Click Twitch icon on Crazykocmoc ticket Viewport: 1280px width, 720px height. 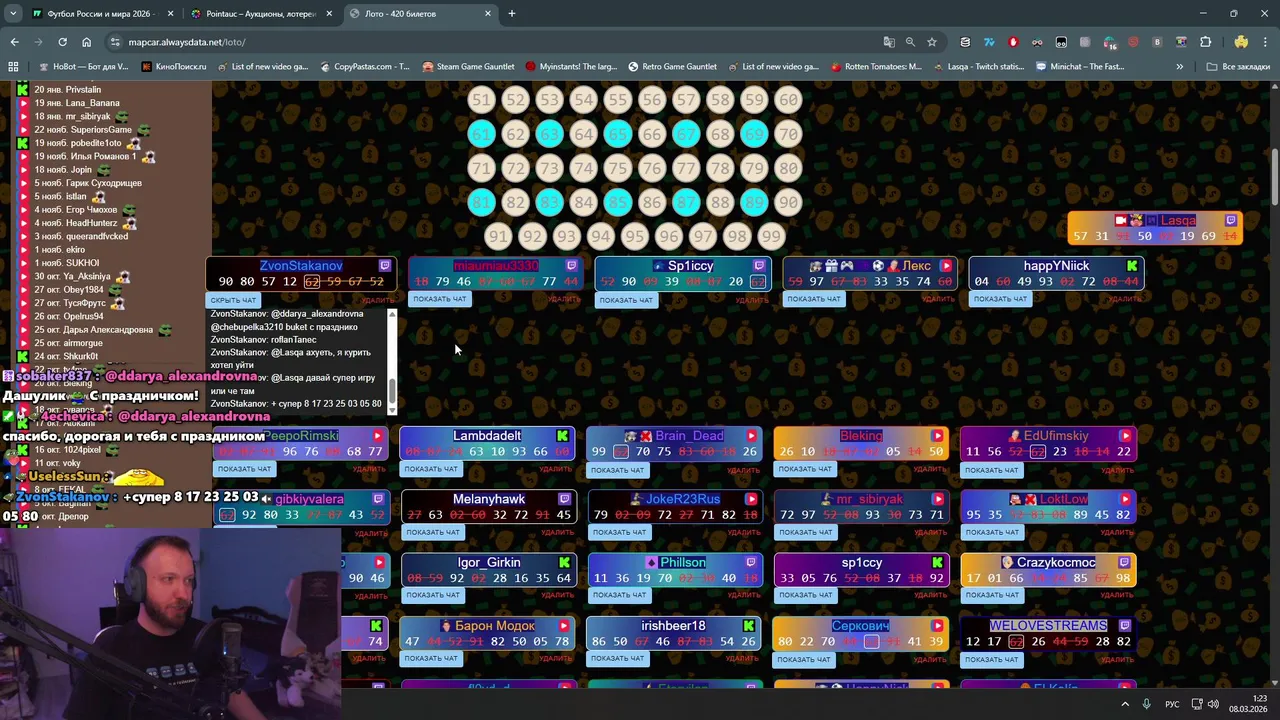tap(1124, 563)
